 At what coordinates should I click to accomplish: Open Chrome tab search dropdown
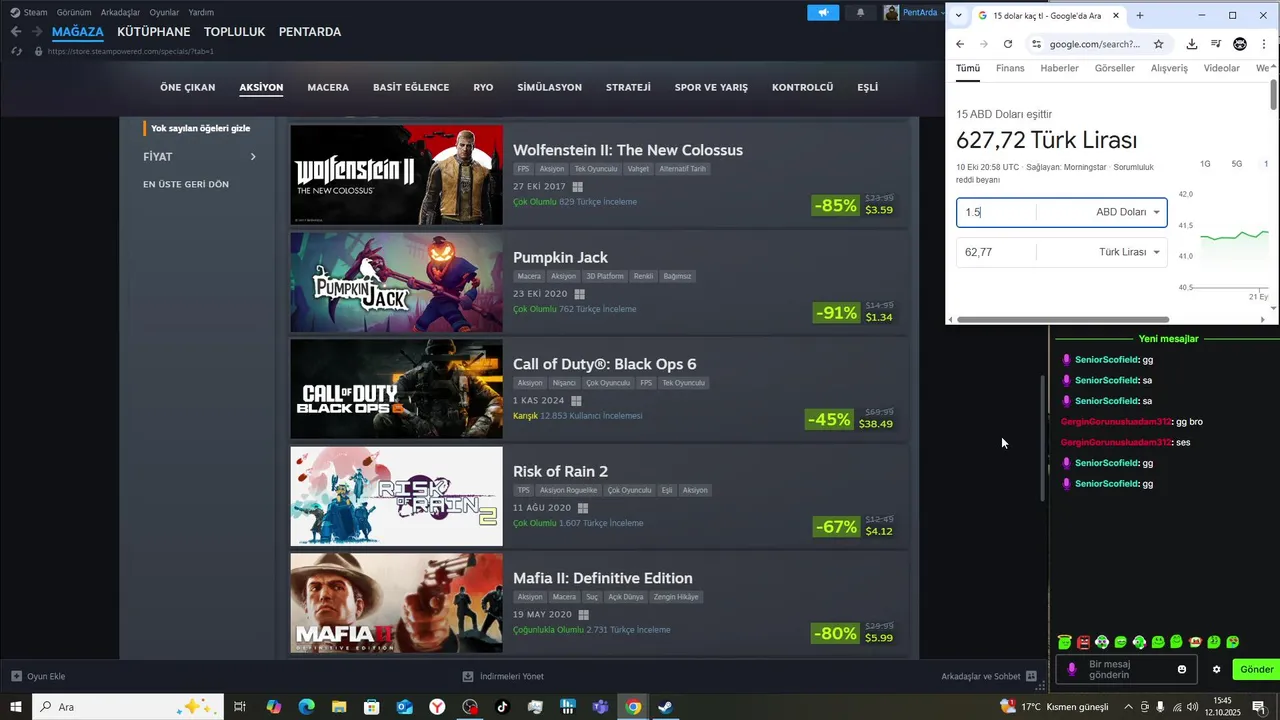pyautogui.click(x=959, y=16)
